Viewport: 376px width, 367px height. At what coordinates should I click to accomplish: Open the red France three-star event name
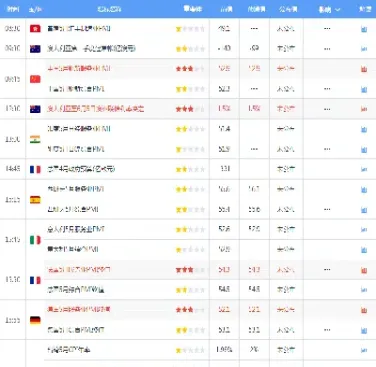click(x=79, y=269)
